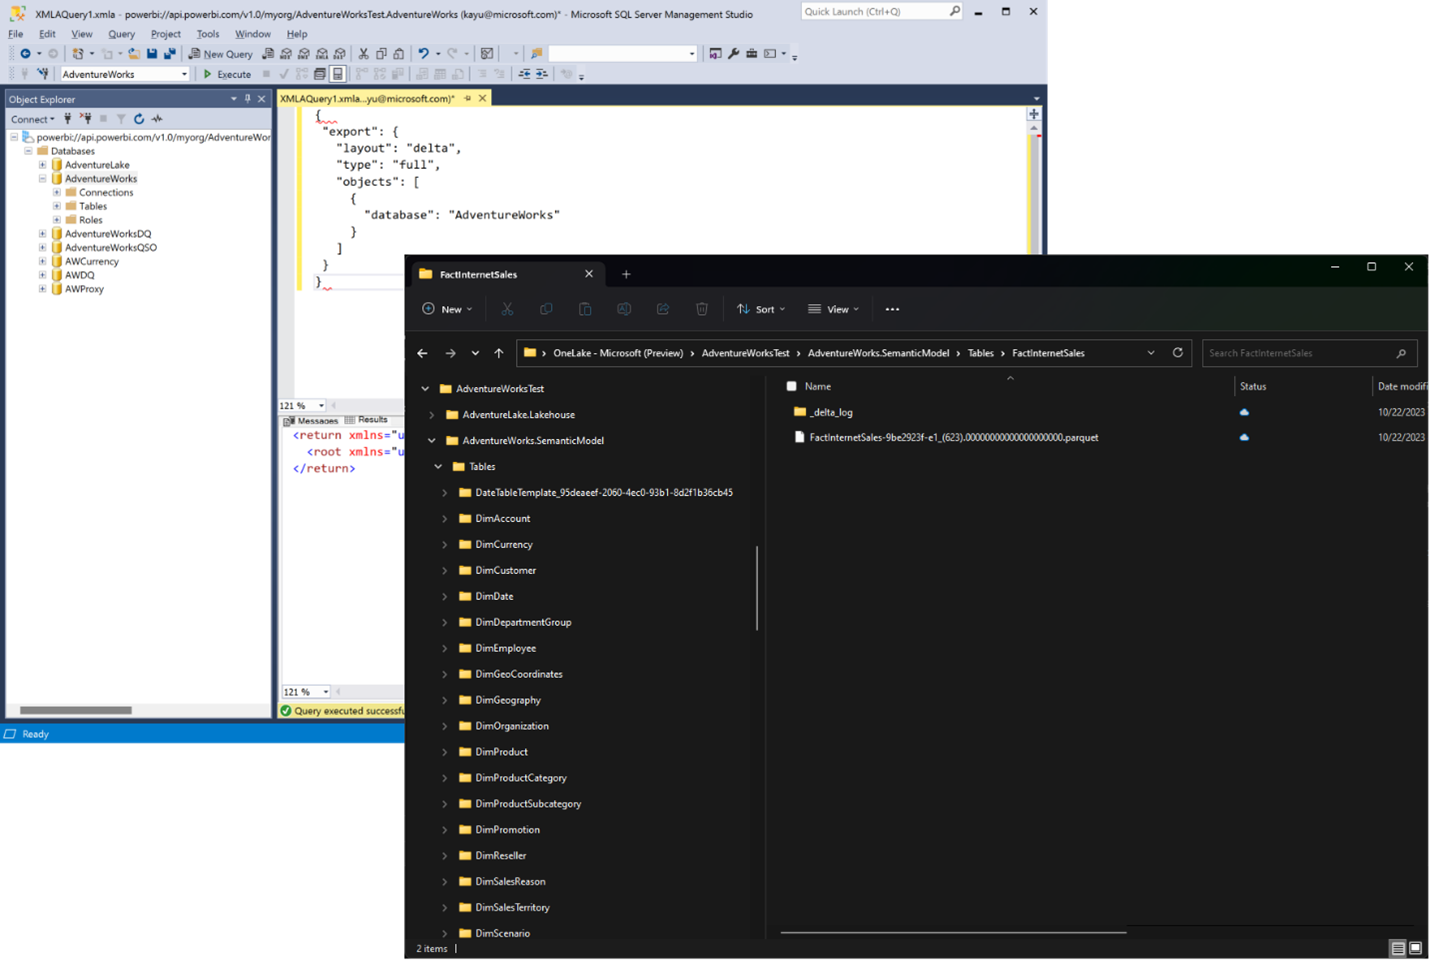This screenshot has width=1430, height=961.
Task: Click the filter icon in Object Explorer
Action: pos(122,118)
